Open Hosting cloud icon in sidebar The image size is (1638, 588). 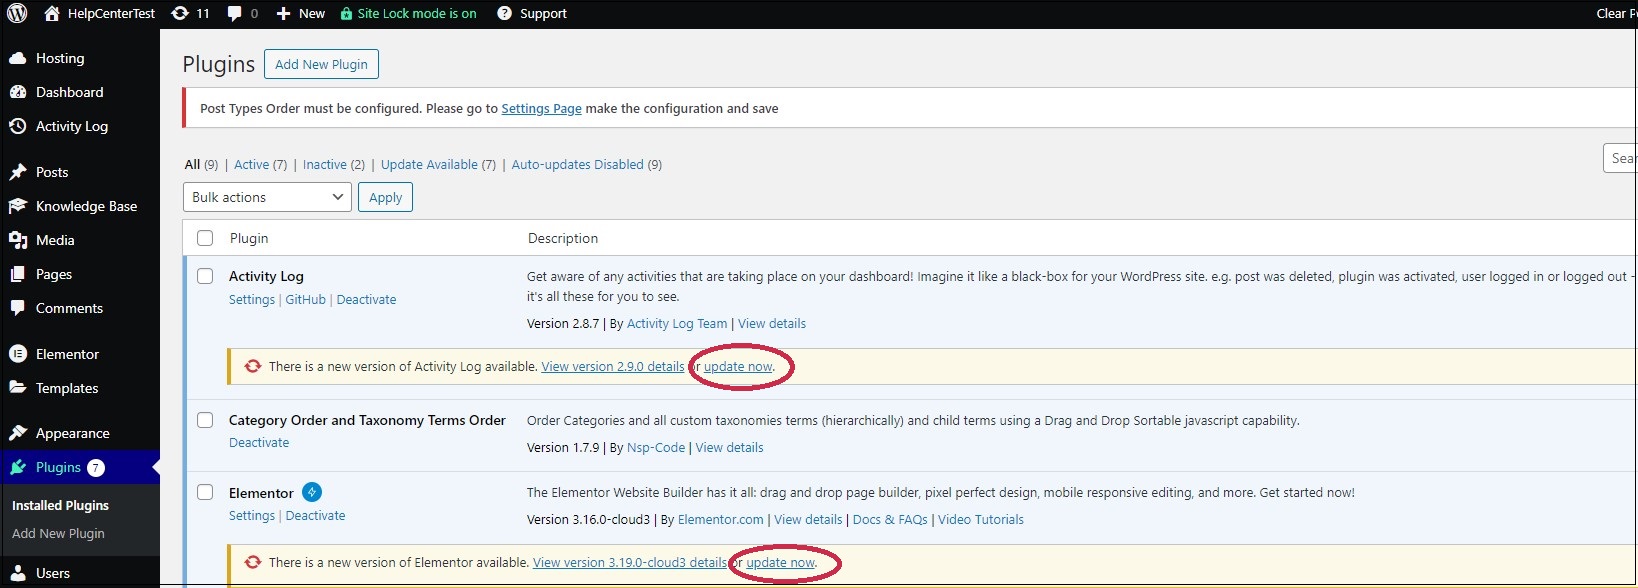click(x=18, y=58)
